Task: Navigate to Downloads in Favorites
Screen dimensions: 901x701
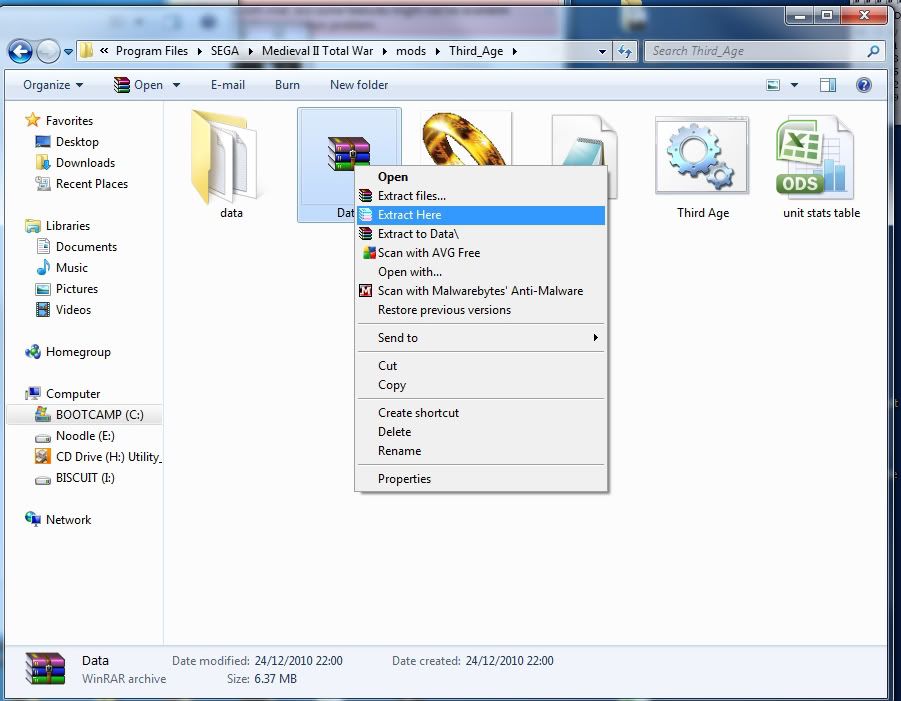Action: [x=85, y=163]
